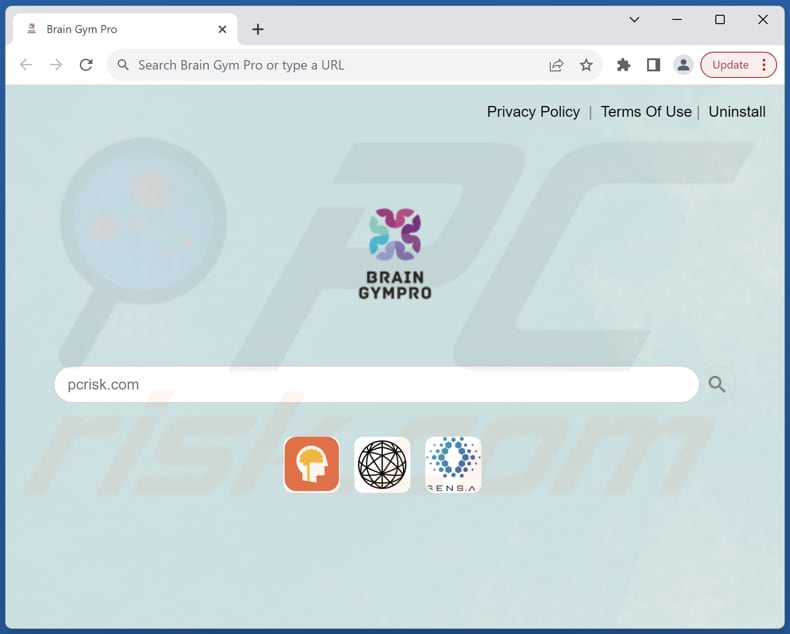790x634 pixels.
Task: Open the Extensions puzzle-piece menu
Action: tap(623, 65)
